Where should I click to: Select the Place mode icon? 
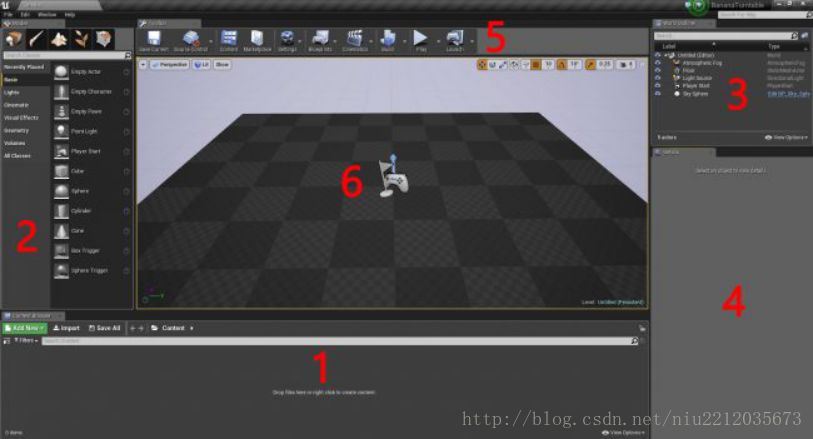[14, 39]
